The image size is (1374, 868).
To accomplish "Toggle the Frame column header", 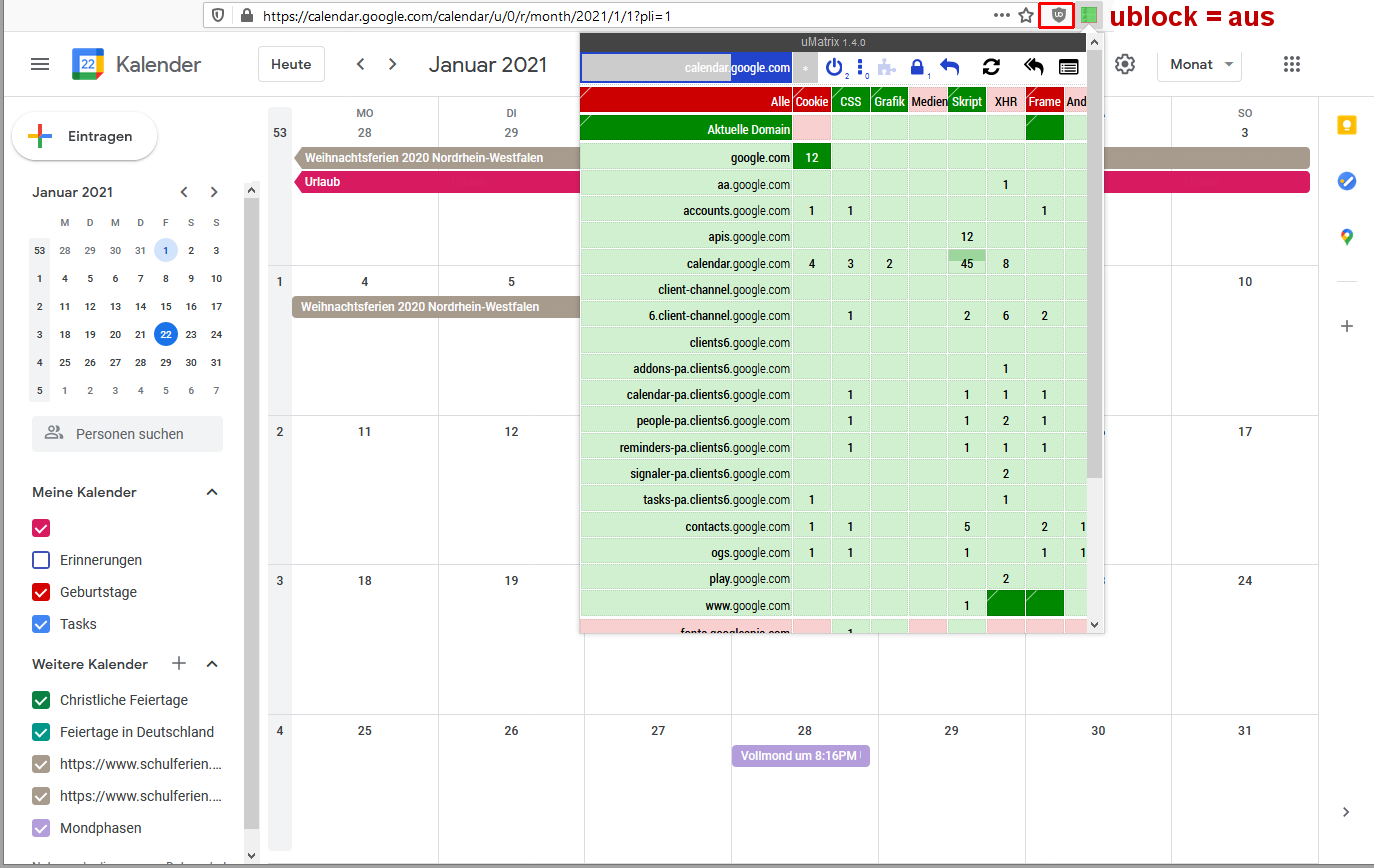I will (x=1044, y=101).
